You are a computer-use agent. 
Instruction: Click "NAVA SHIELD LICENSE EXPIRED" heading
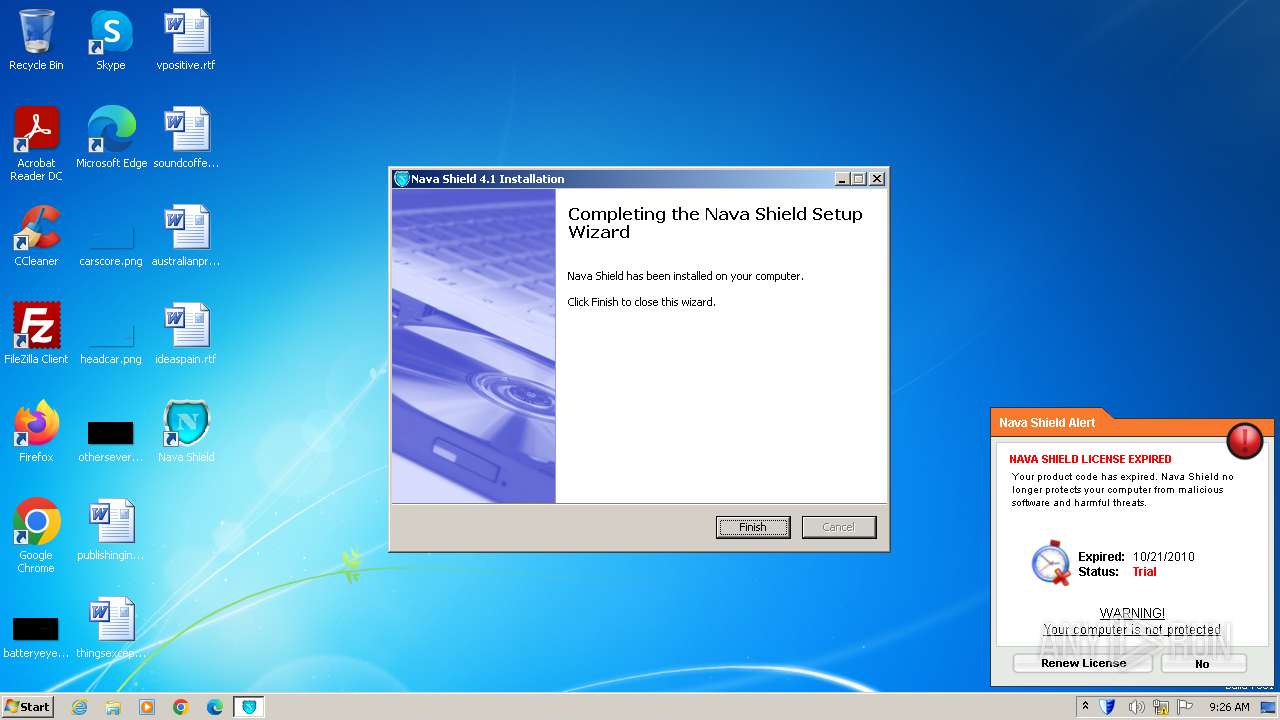pyautogui.click(x=1090, y=459)
